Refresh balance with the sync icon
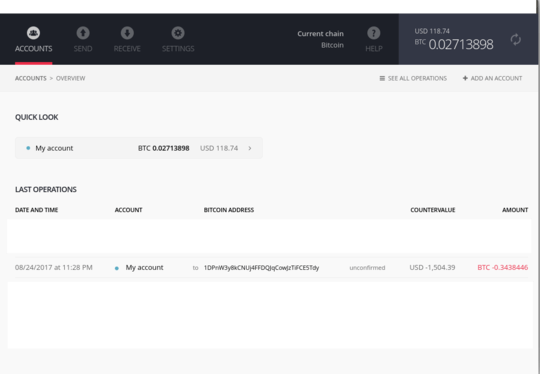The width and height of the screenshot is (540, 374). (516, 39)
